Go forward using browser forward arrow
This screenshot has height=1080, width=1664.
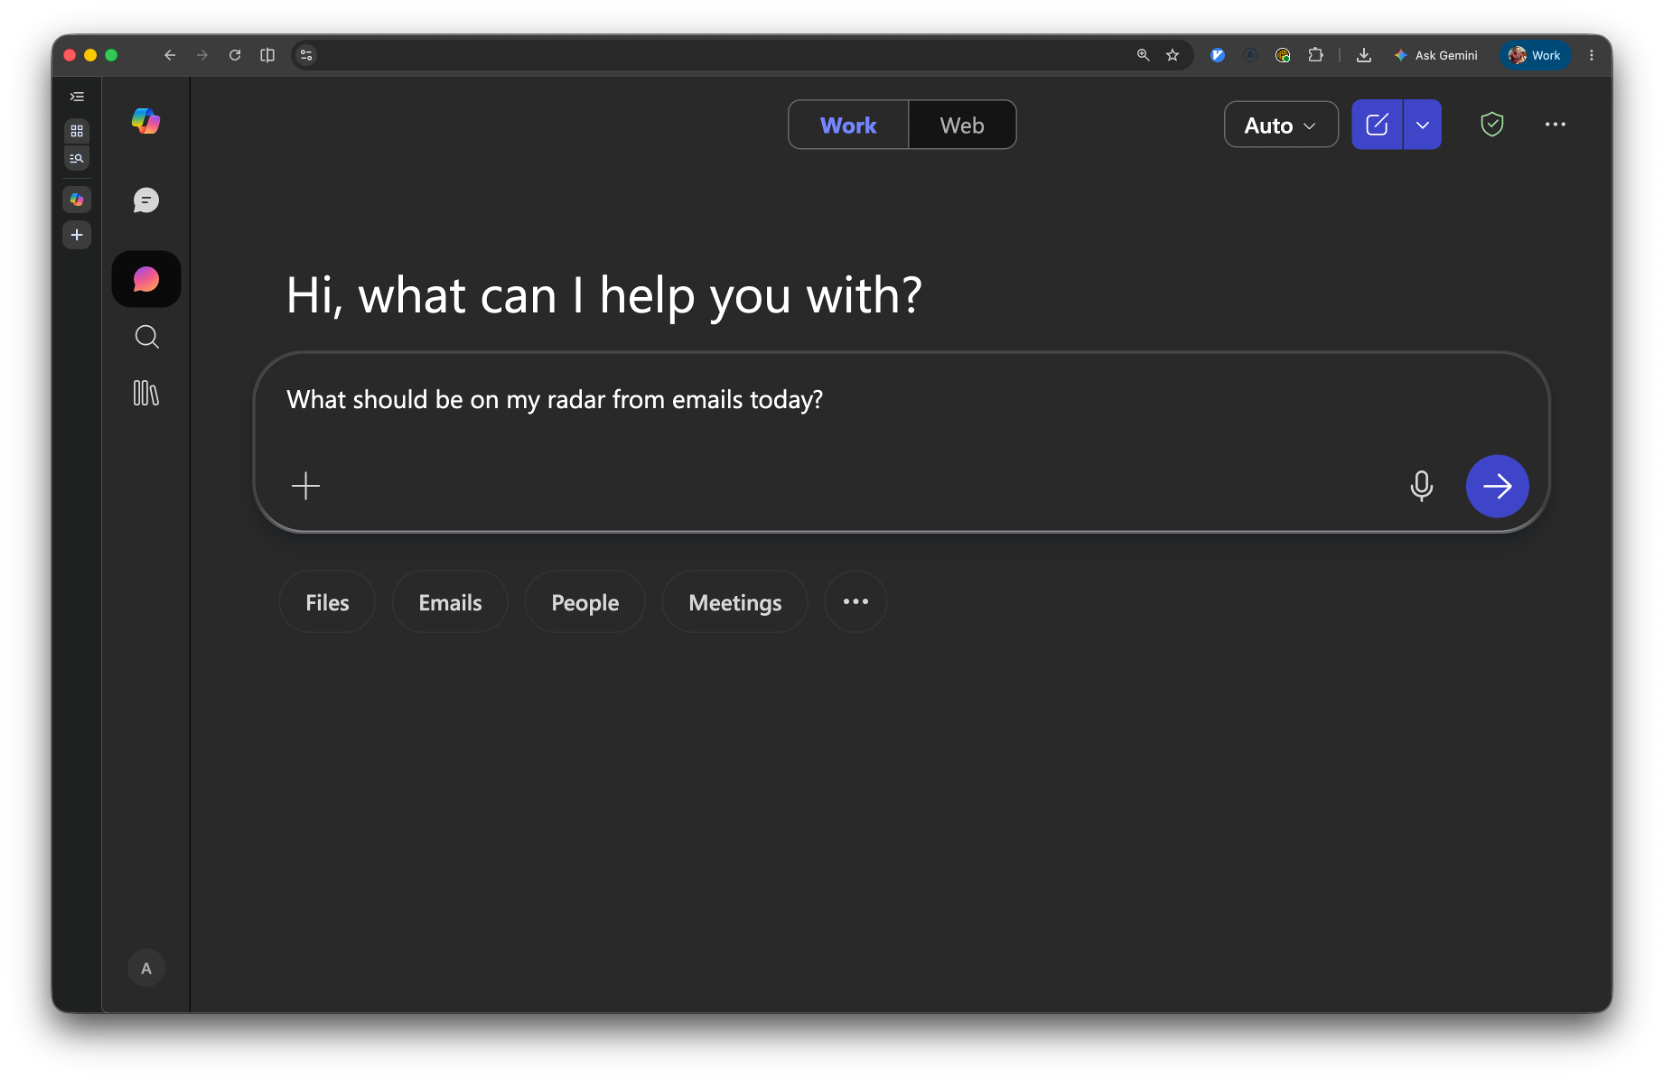click(x=202, y=55)
